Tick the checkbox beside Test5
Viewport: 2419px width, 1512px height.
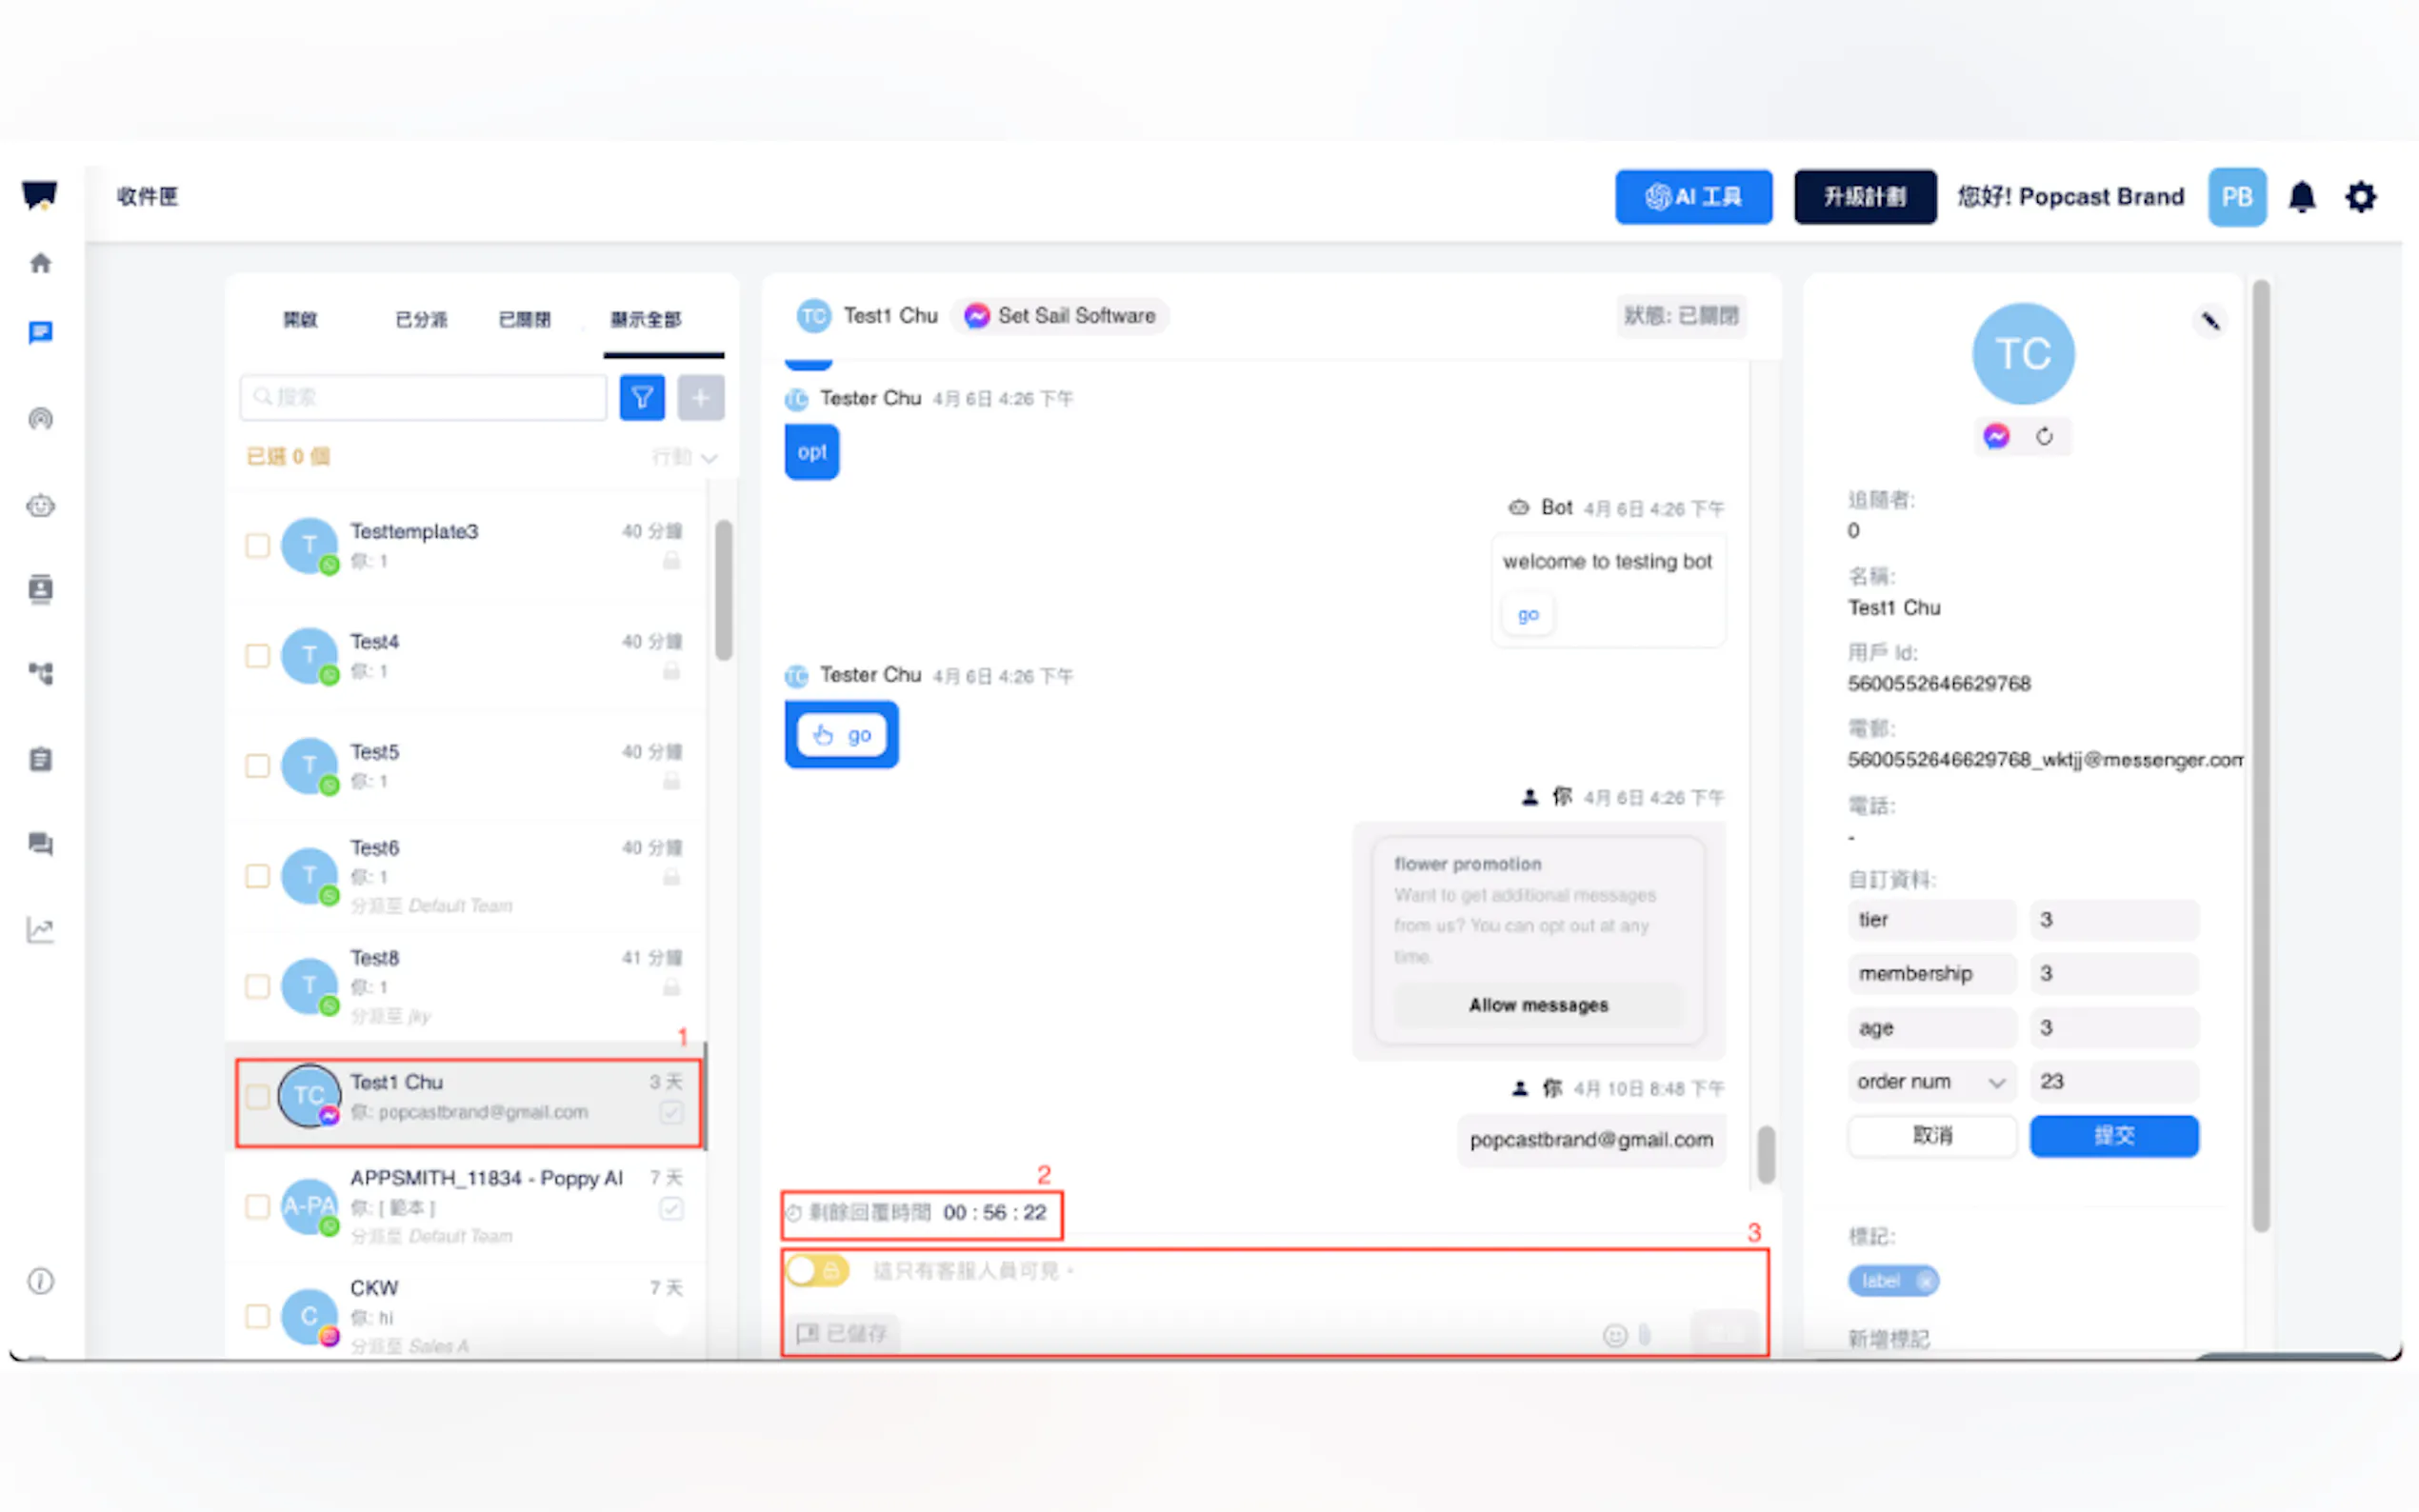[258, 766]
